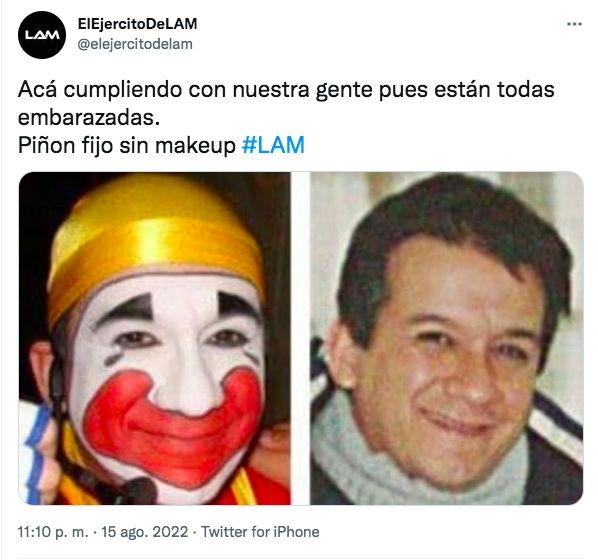
Task: Open the right photo of man in scarf
Action: click(x=447, y=338)
